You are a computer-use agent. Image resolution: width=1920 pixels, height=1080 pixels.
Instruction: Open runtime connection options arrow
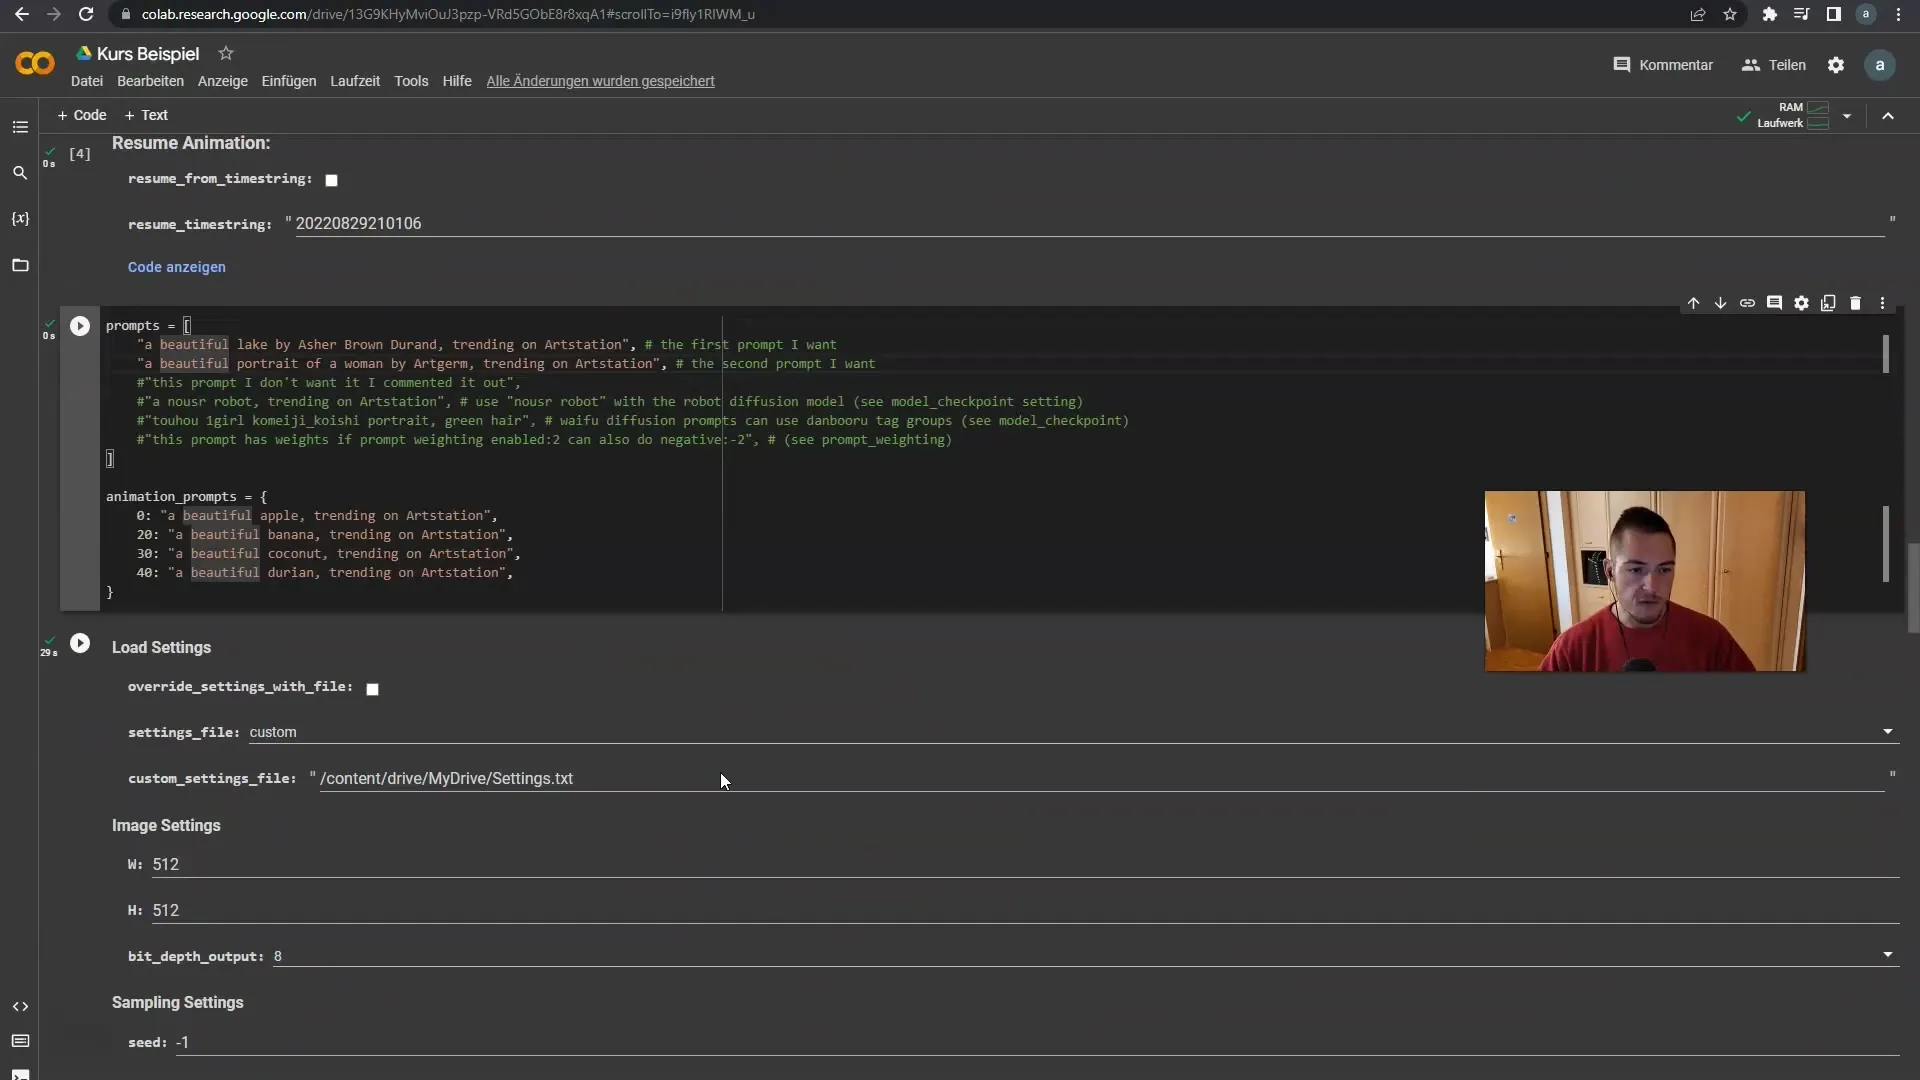(x=1847, y=116)
